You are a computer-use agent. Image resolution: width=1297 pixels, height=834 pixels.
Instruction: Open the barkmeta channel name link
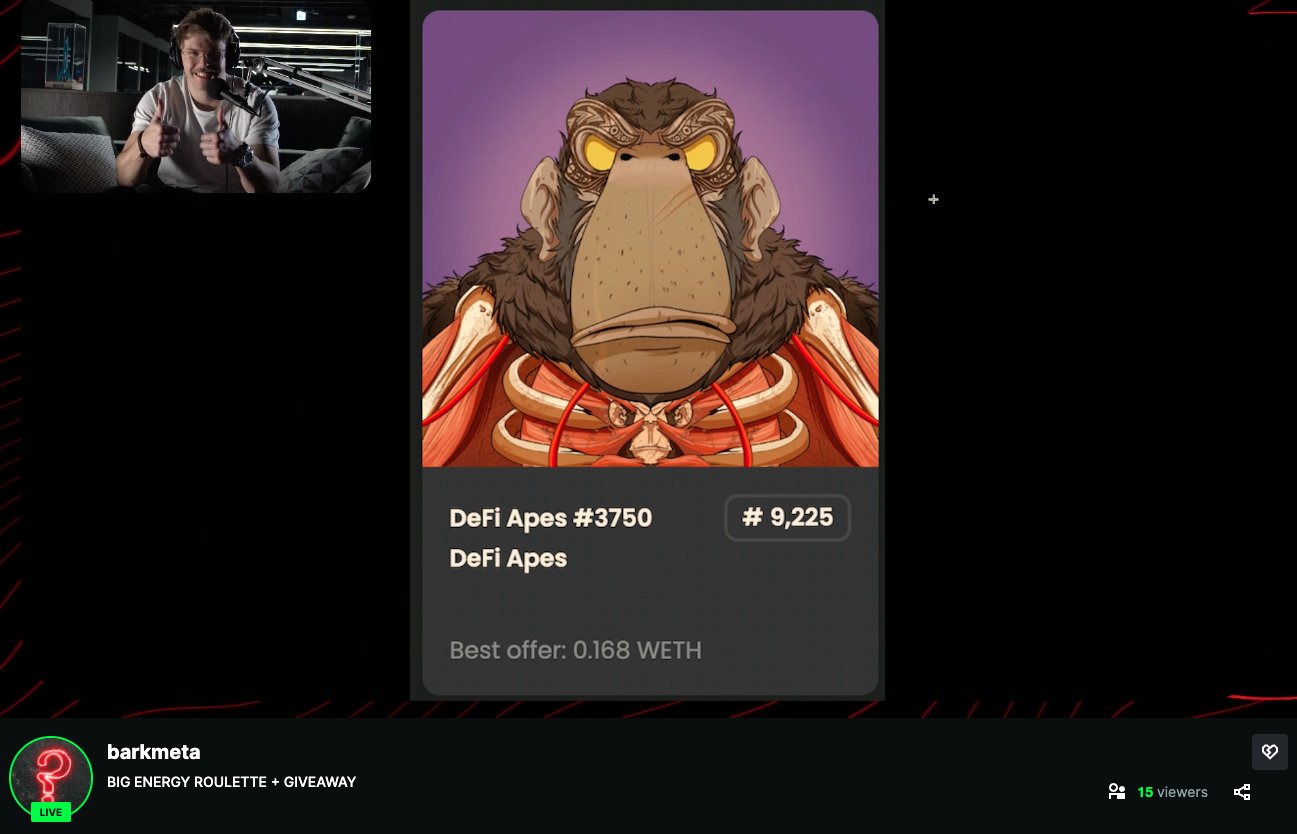pyautogui.click(x=154, y=752)
